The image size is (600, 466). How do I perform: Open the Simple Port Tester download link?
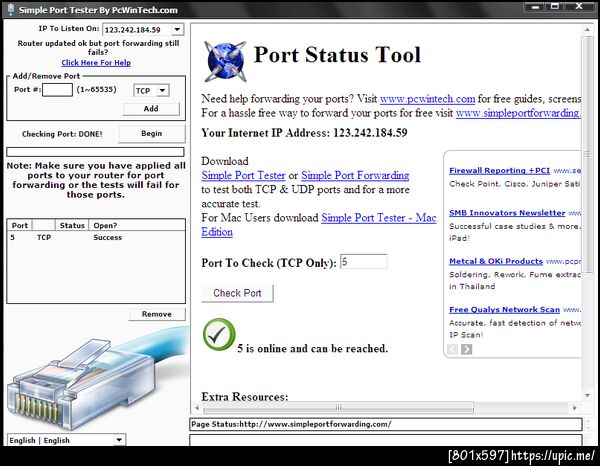click(x=243, y=175)
